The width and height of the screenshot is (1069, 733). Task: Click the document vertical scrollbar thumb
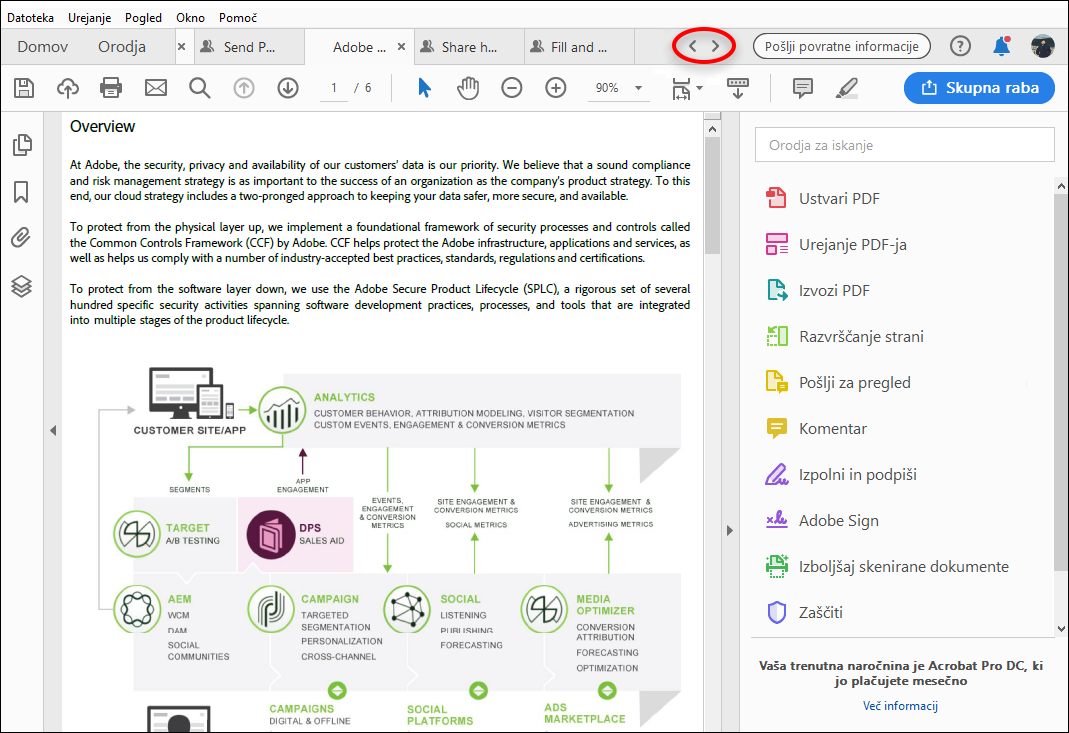pos(712,195)
